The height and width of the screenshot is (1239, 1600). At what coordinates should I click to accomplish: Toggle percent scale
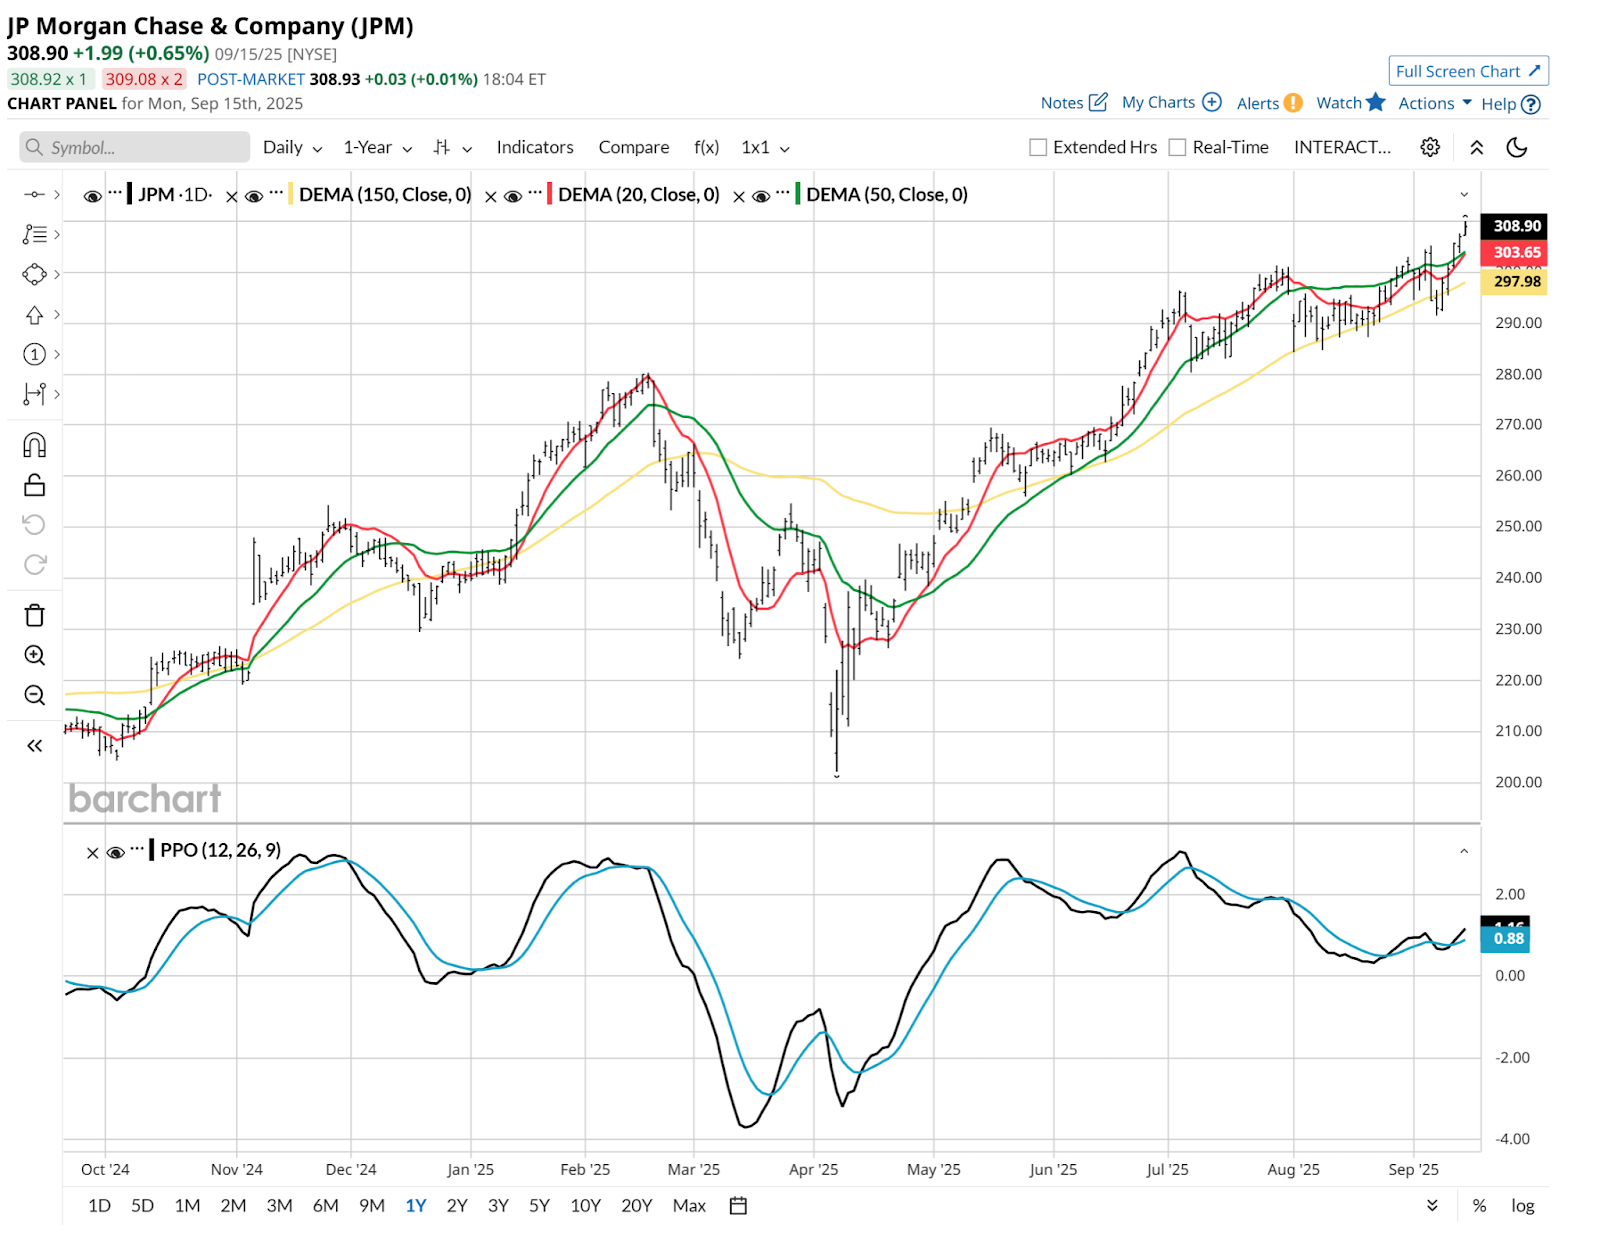1479,1205
